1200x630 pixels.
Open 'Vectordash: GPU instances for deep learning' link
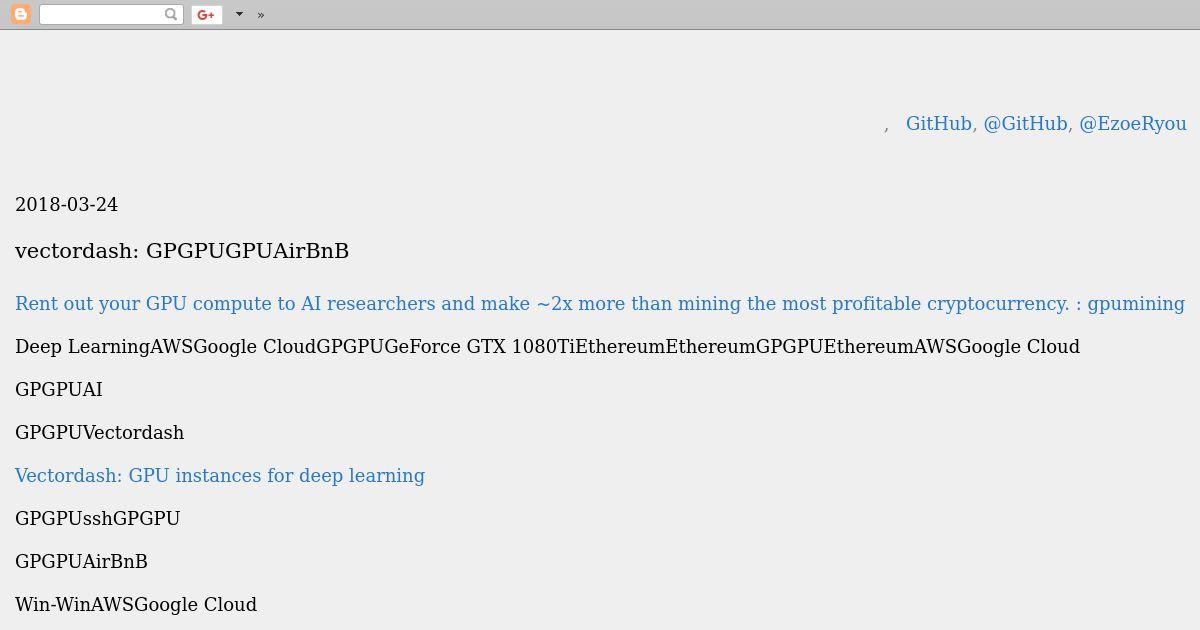tap(220, 475)
